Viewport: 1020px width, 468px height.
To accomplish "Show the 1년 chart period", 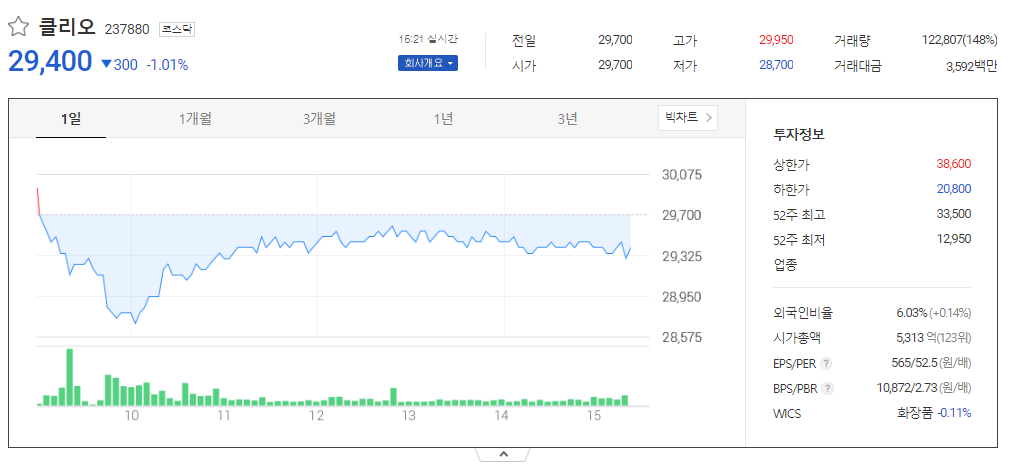I will 444,119.
